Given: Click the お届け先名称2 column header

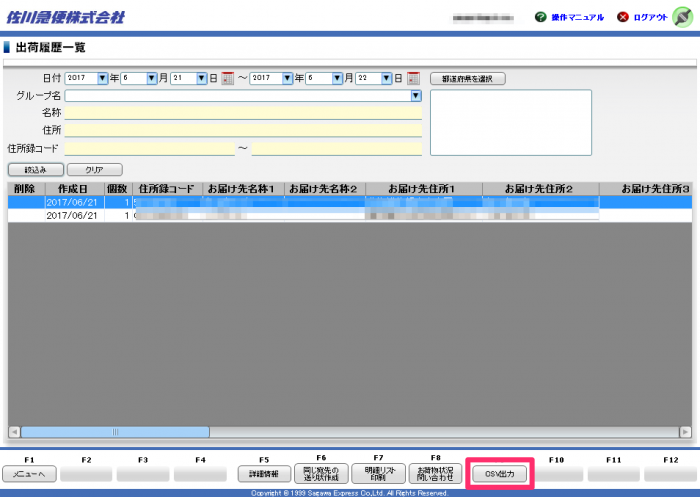Looking at the screenshot, I should click(x=325, y=189).
